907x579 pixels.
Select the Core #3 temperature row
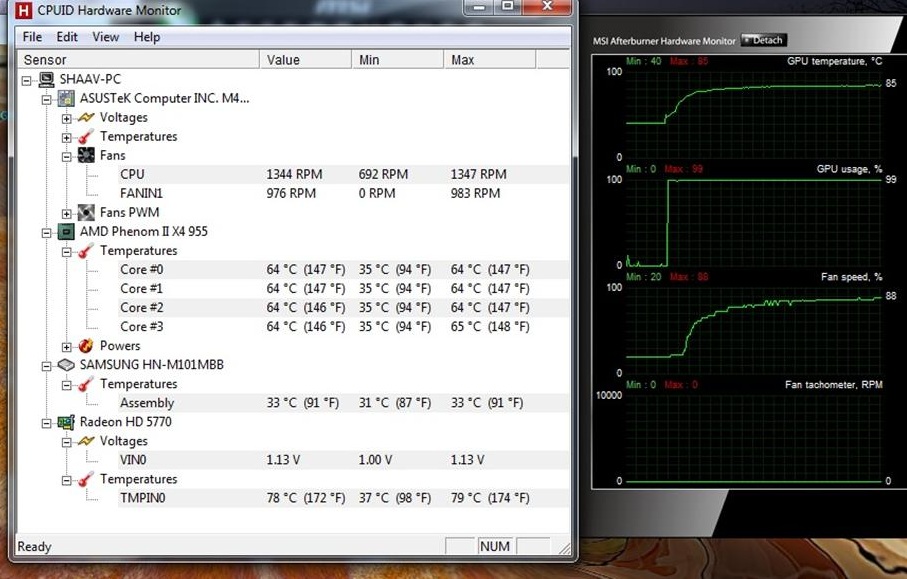(344, 327)
